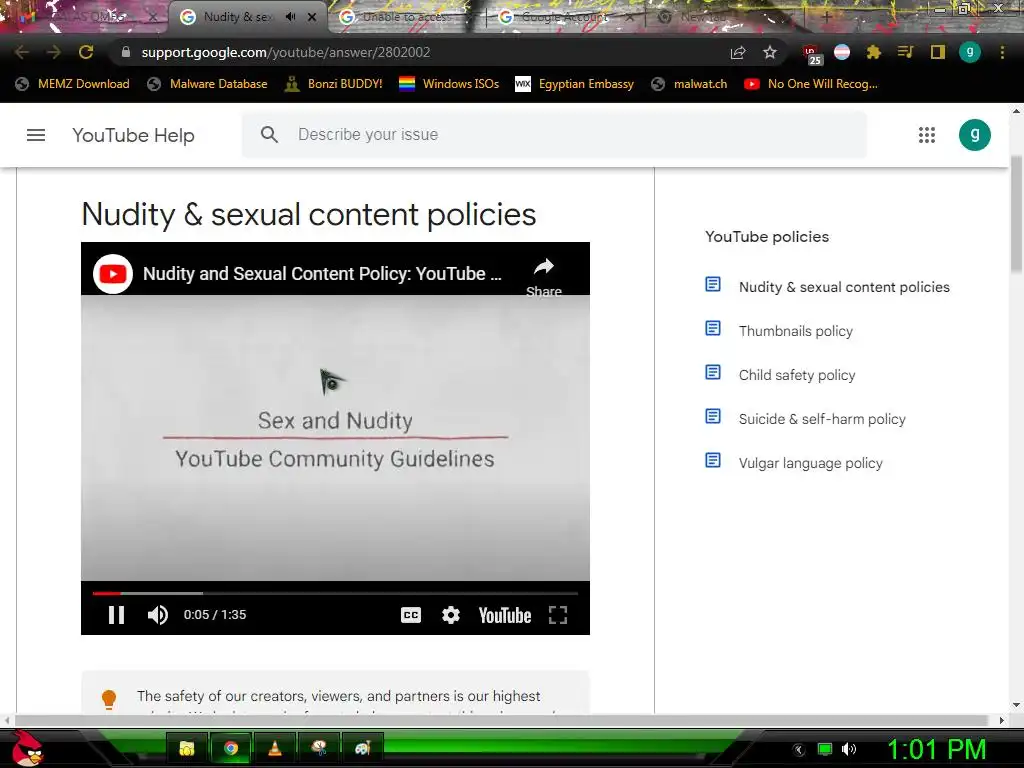Open the media control icon in the toolbar

pos(905,52)
